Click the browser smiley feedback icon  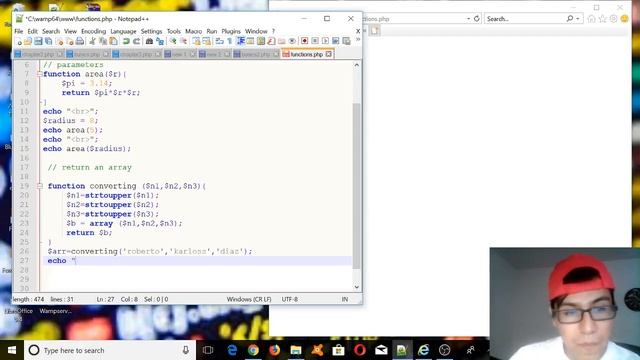pyautogui.click(x=624, y=19)
